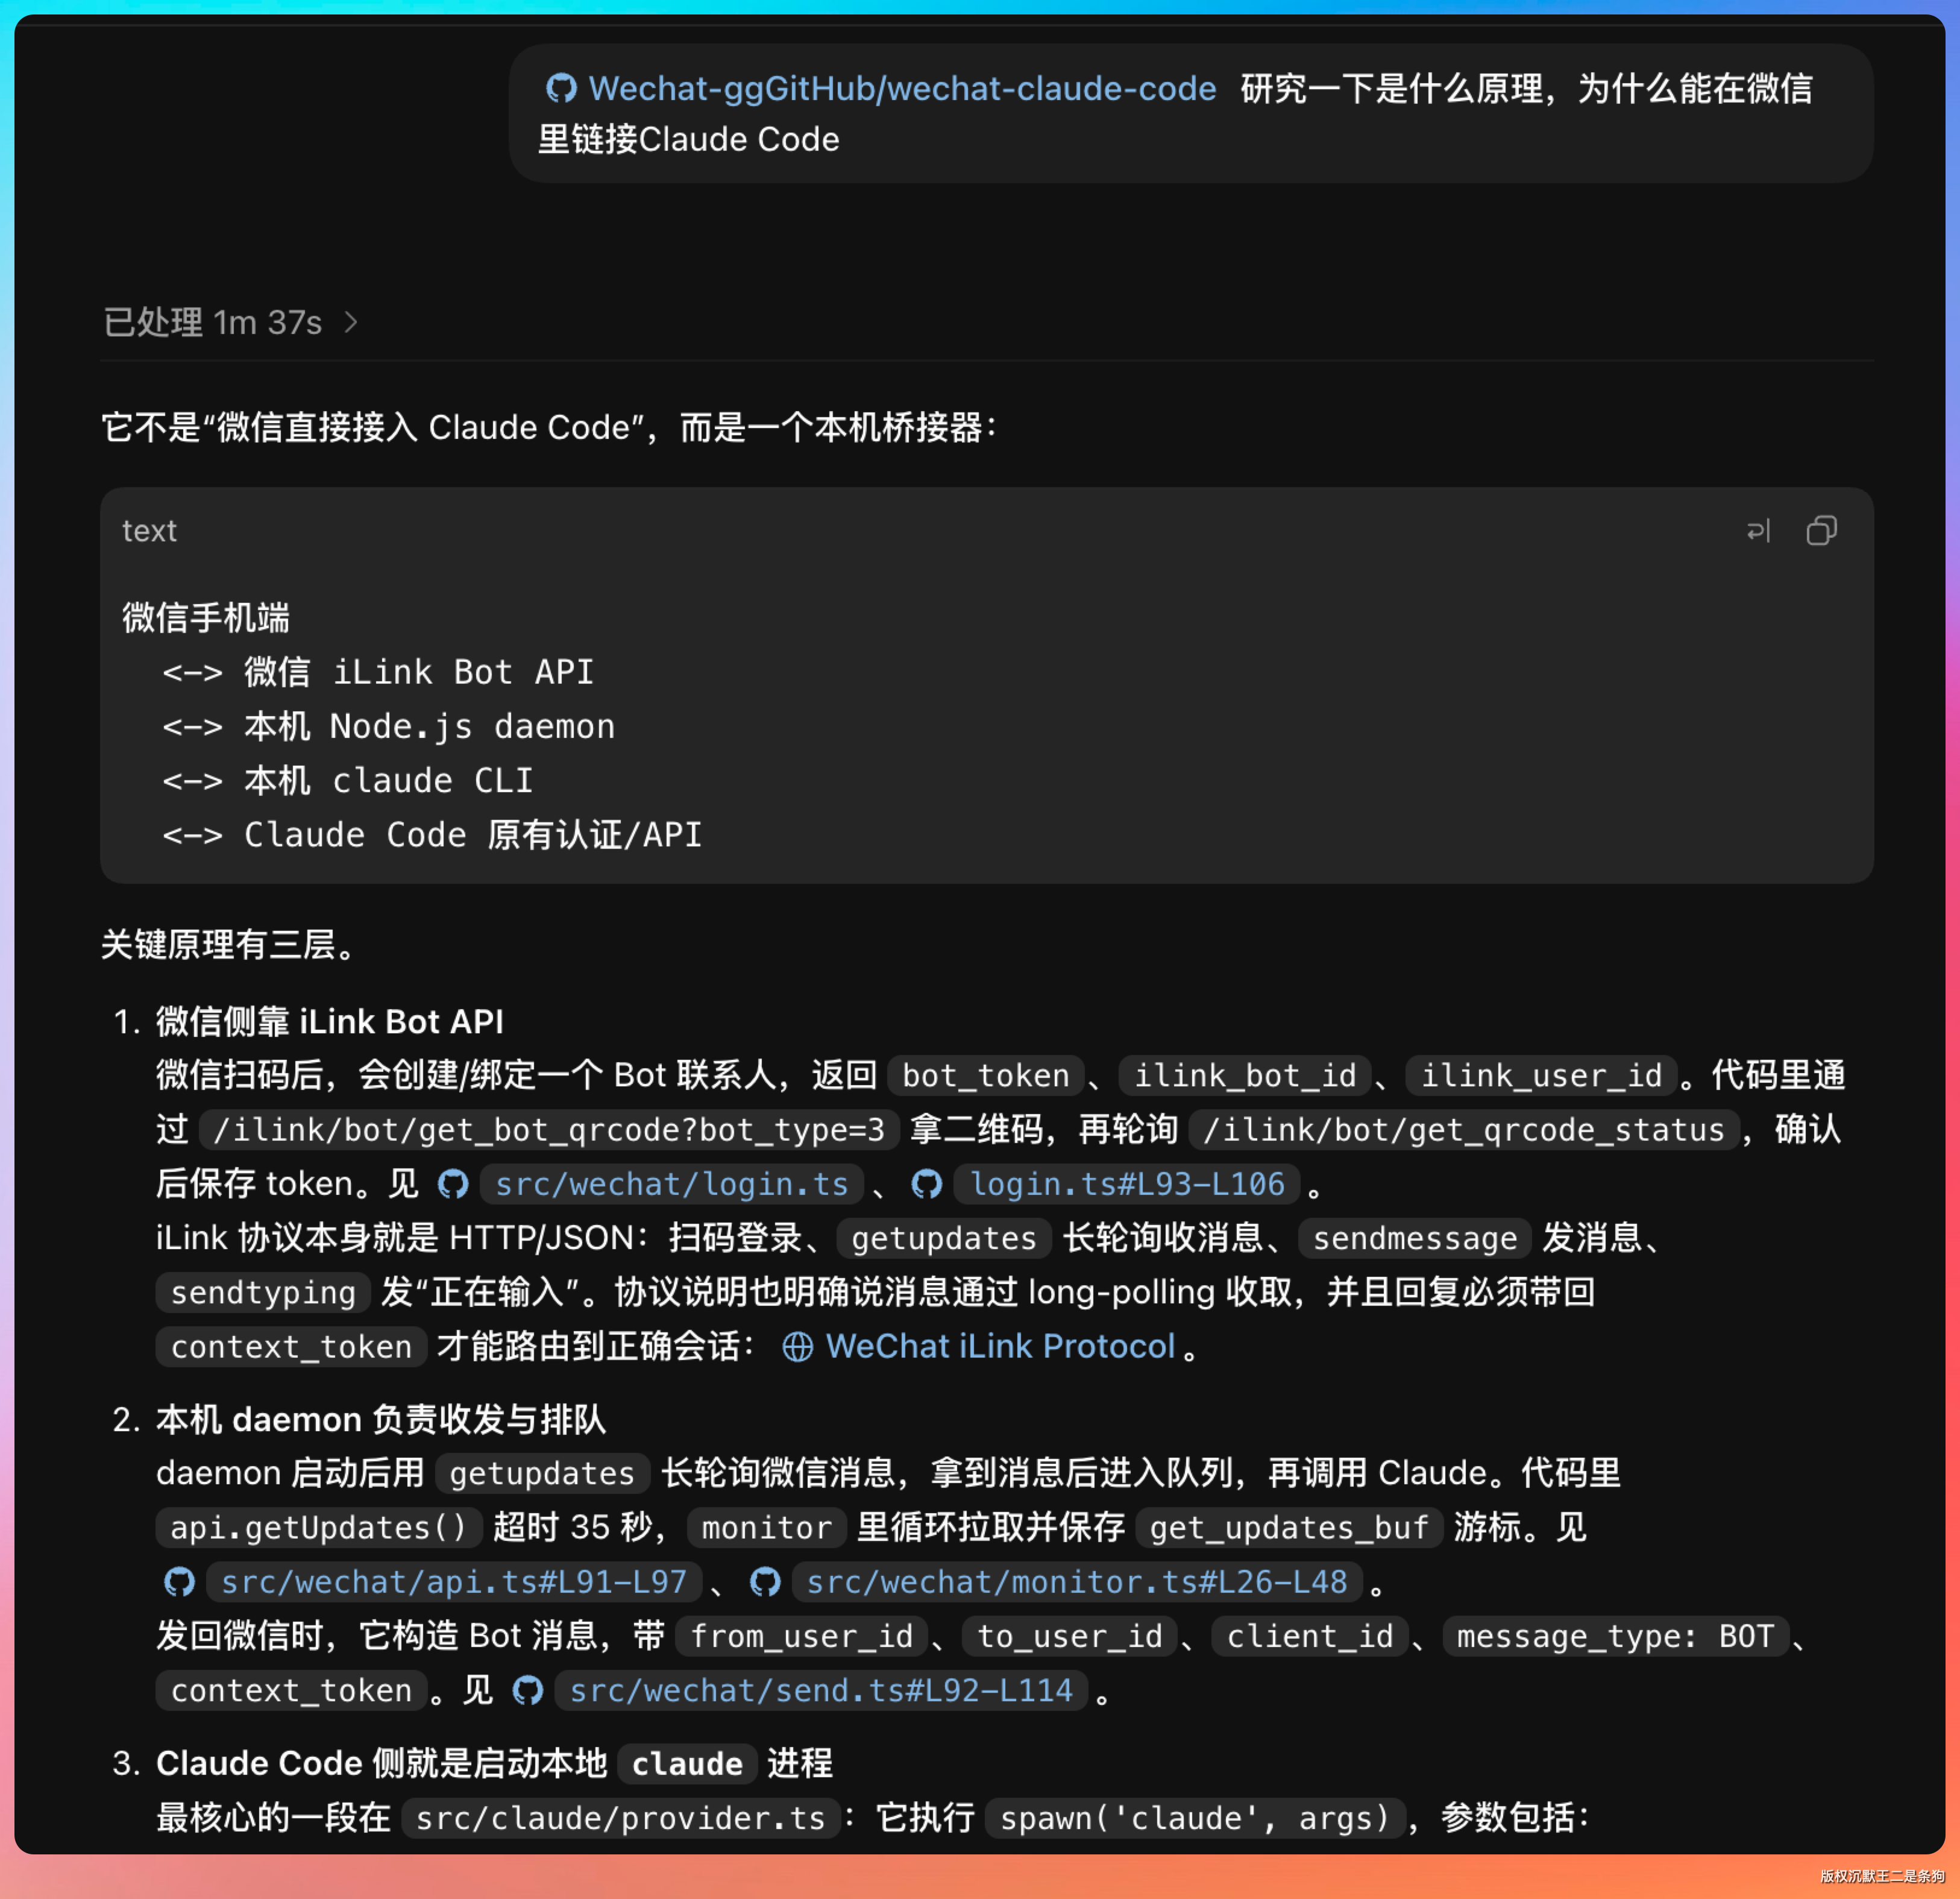
Task: Click the inline code "spawn('claude', args)"
Action: [x=1195, y=1817]
